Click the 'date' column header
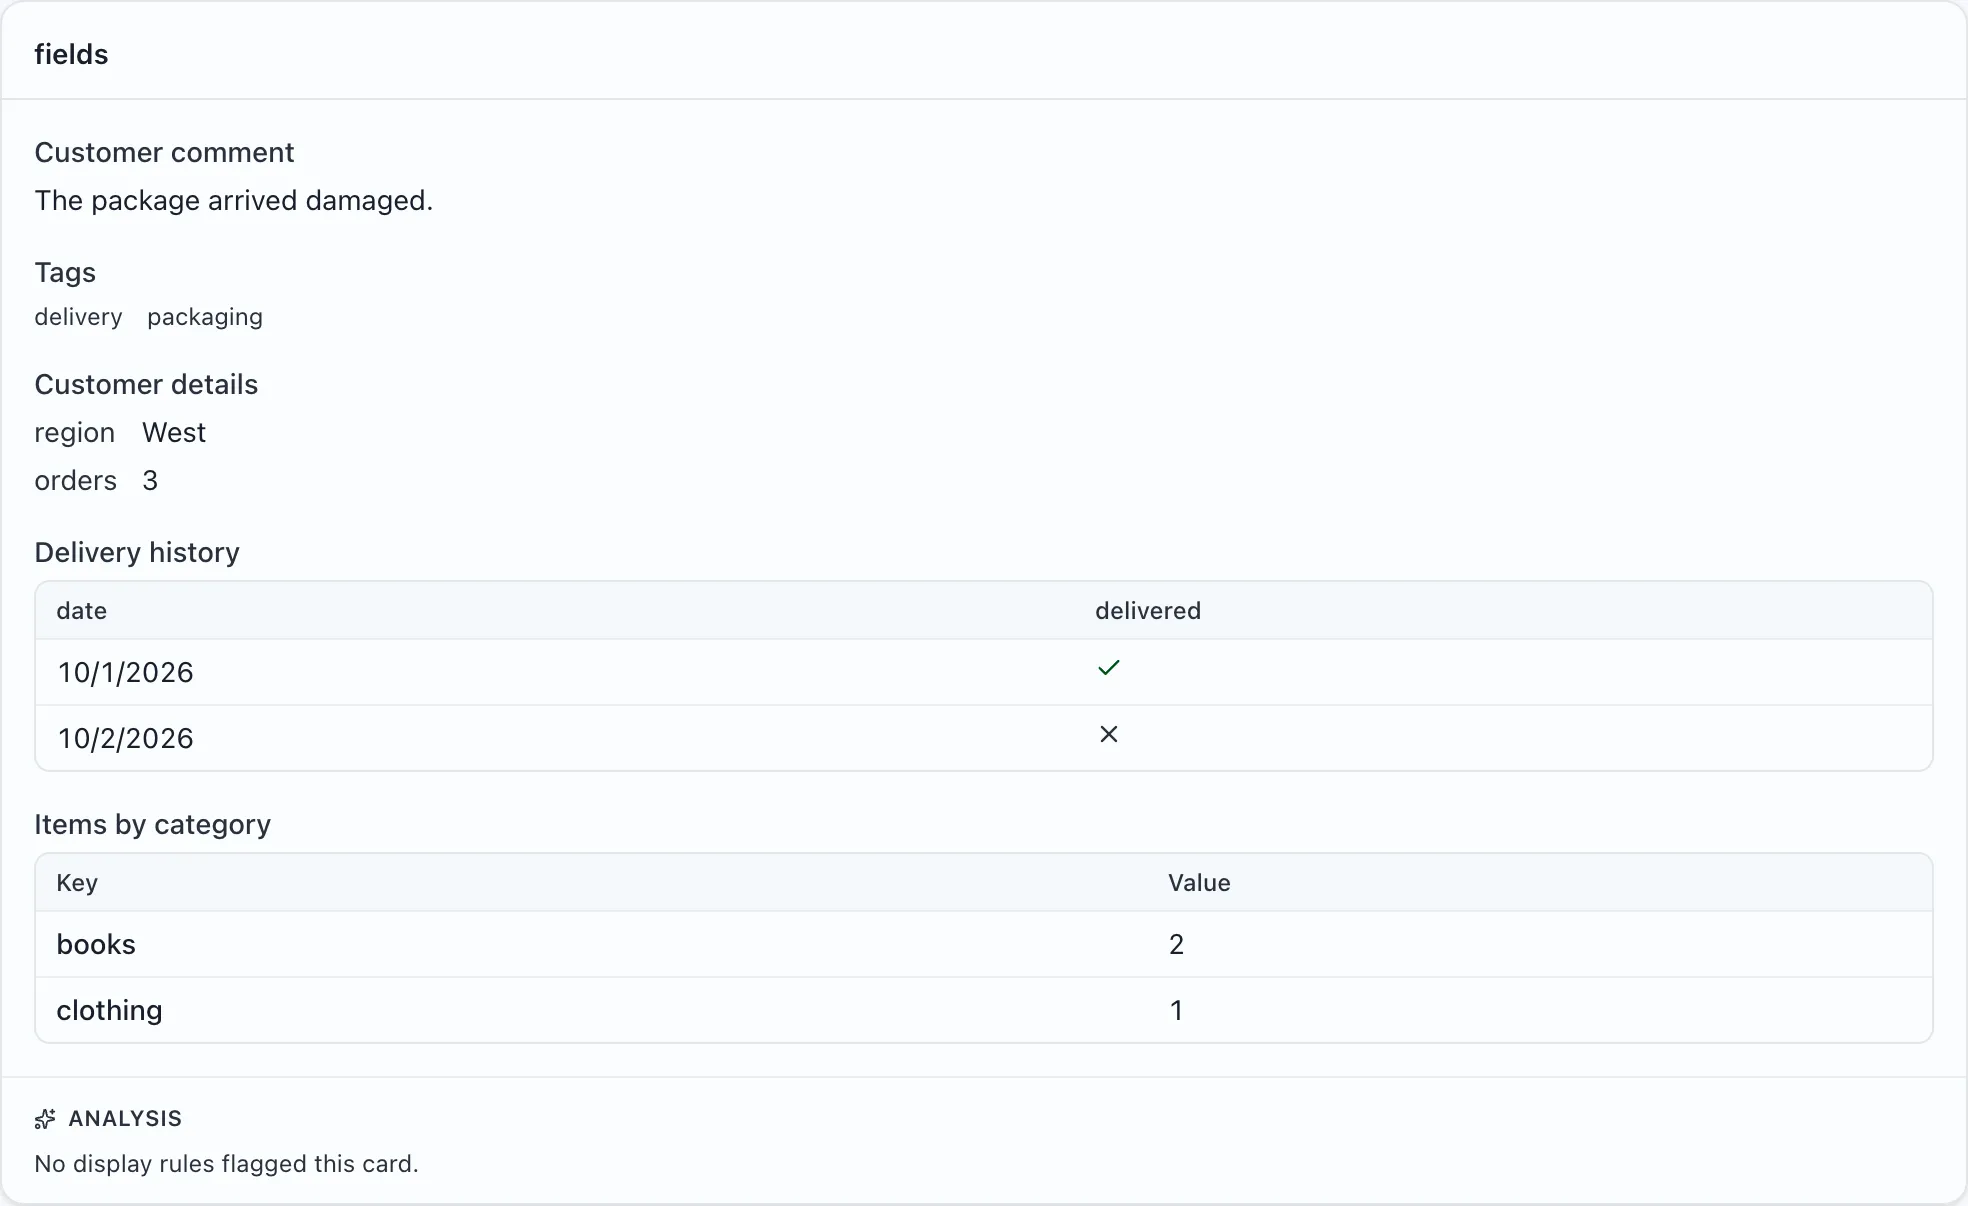 click(x=81, y=610)
